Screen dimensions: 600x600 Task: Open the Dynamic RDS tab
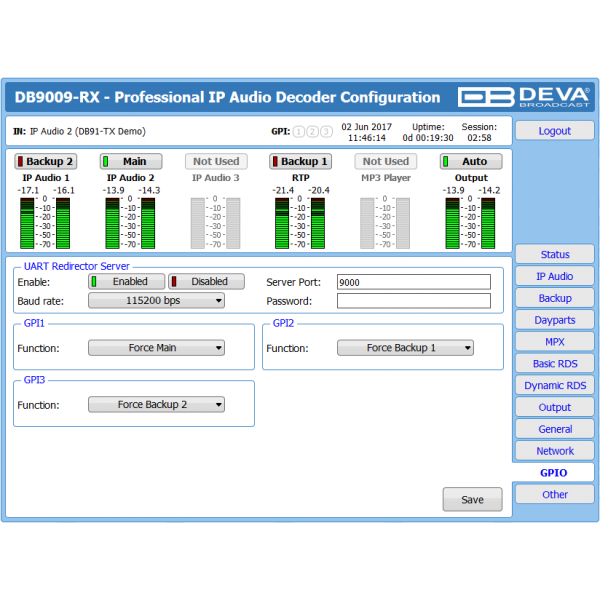[x=555, y=385]
